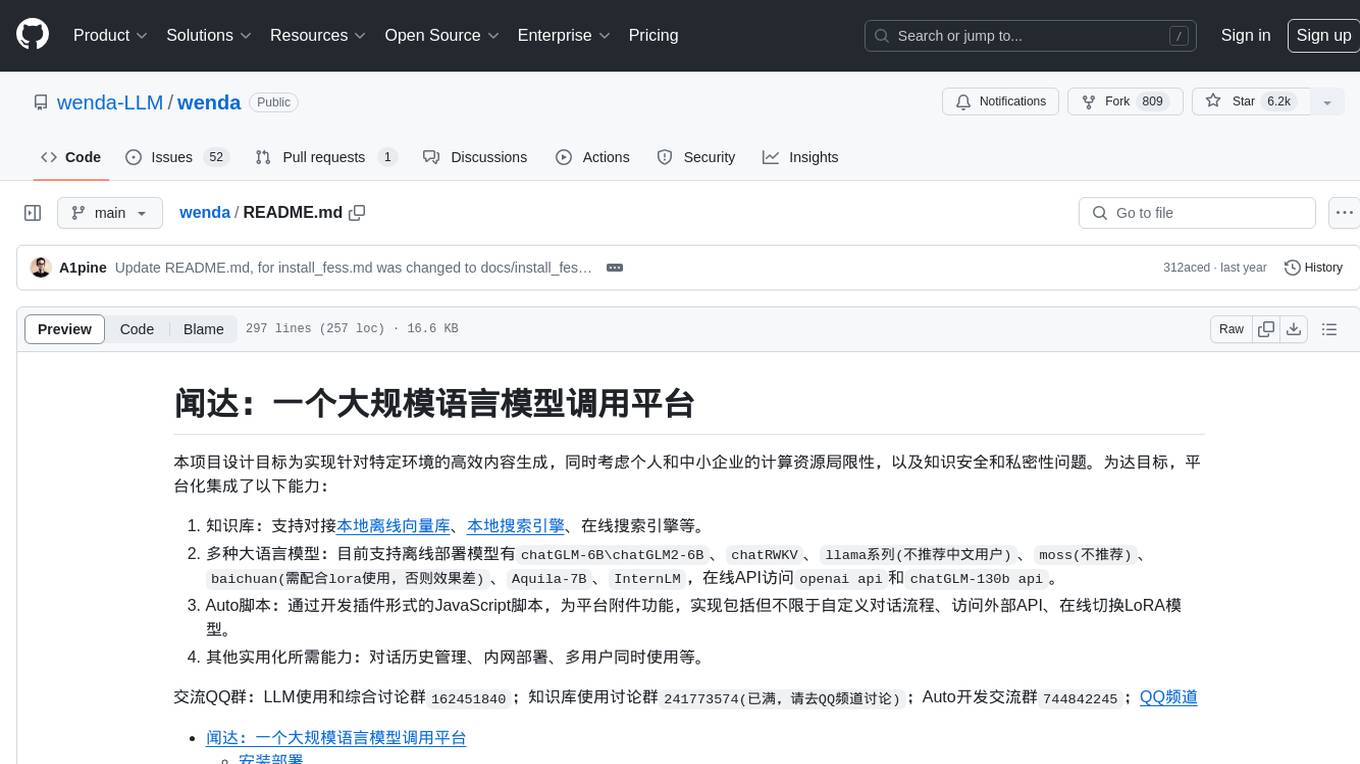This screenshot has height=764, width=1360.
Task: Expand the commit message ellipsis
Action: click(615, 267)
